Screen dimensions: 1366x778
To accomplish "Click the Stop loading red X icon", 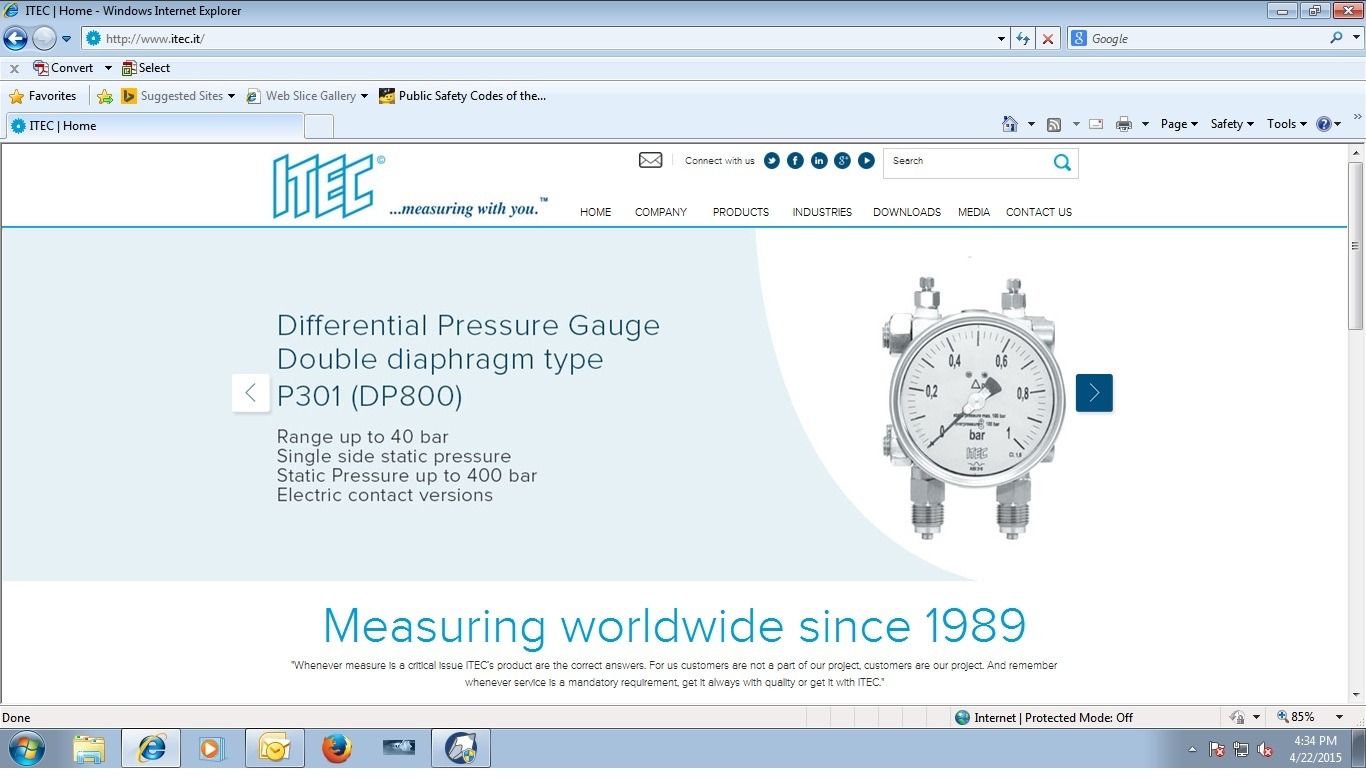I will click(x=1048, y=39).
